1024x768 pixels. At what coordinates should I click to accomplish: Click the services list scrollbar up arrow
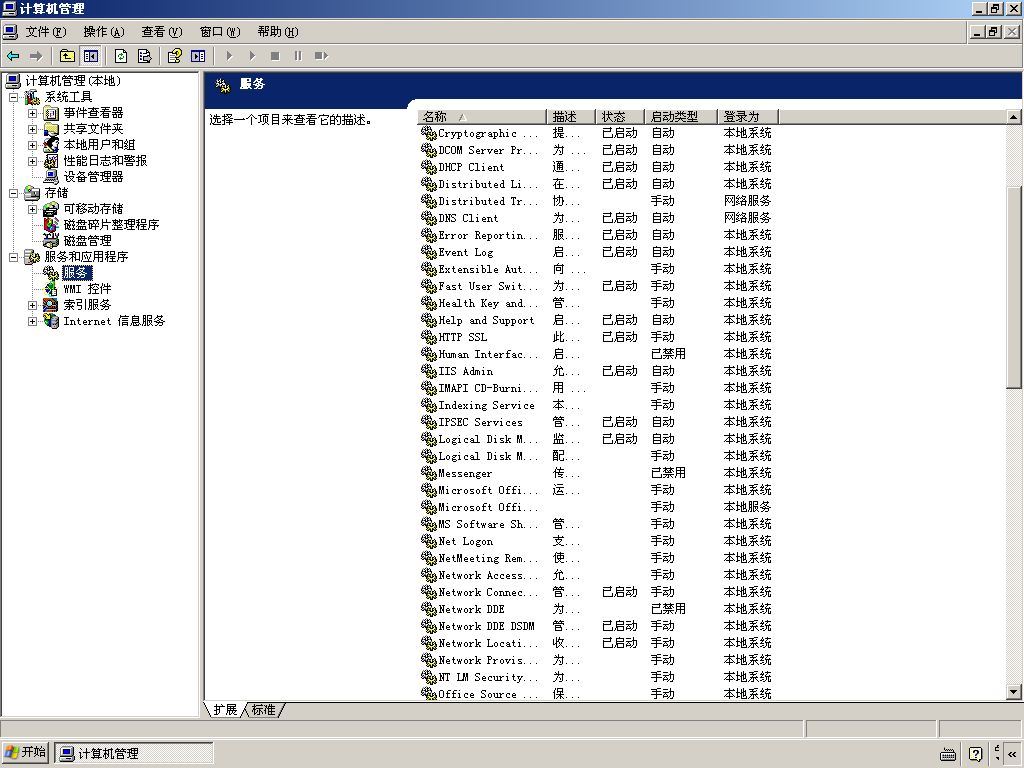tap(1014, 117)
